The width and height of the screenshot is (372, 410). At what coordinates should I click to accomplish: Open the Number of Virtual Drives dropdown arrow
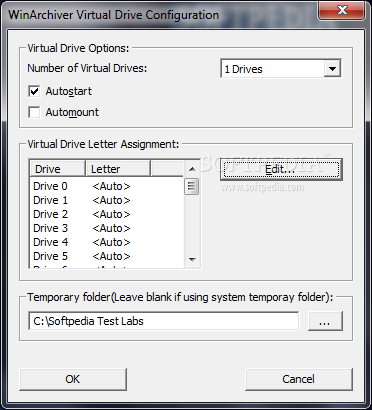coord(332,69)
